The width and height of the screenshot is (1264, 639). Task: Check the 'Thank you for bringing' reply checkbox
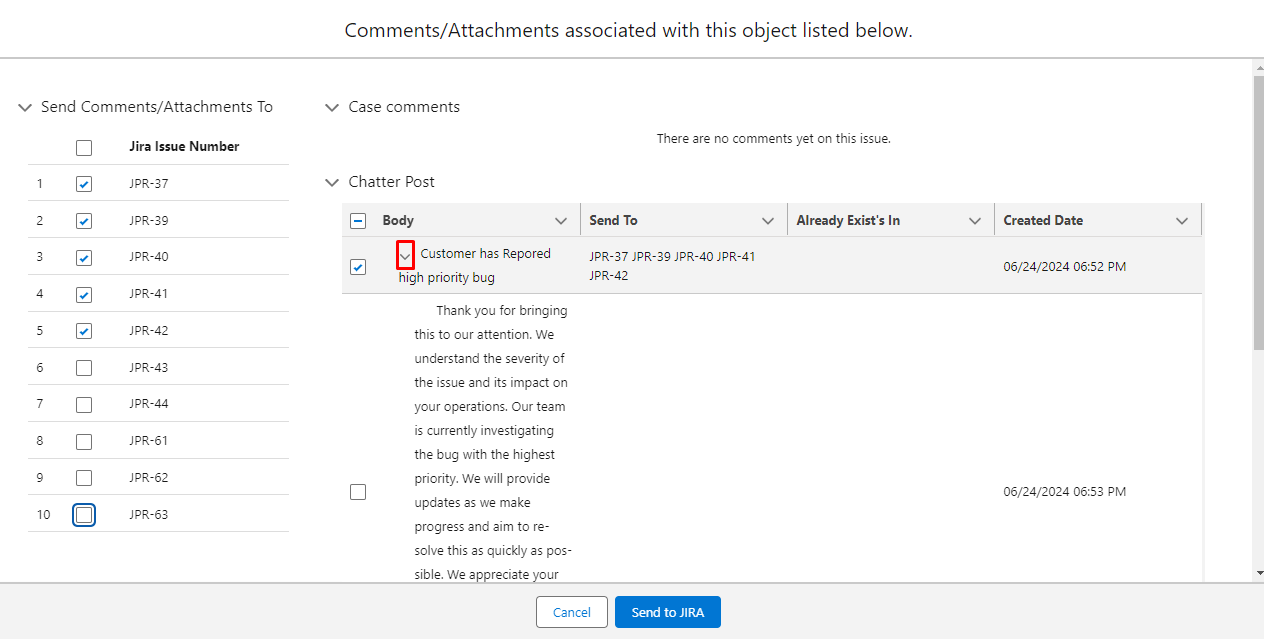[358, 492]
